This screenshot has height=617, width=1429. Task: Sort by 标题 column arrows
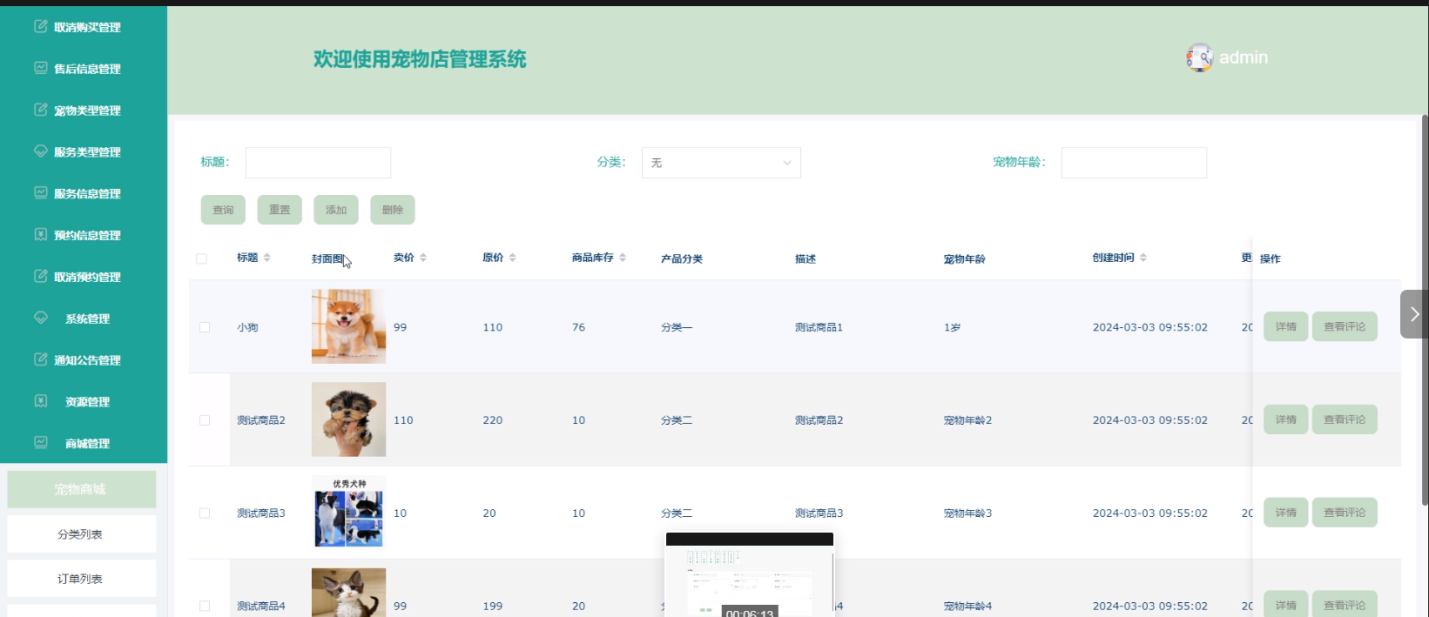pos(267,258)
